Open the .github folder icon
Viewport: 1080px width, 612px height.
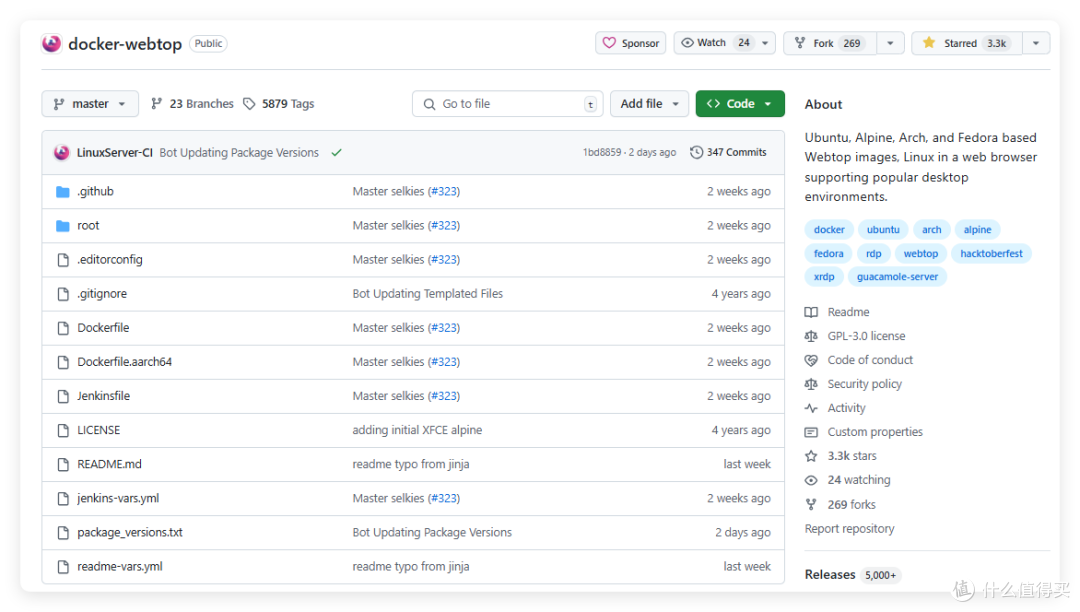tap(63, 191)
